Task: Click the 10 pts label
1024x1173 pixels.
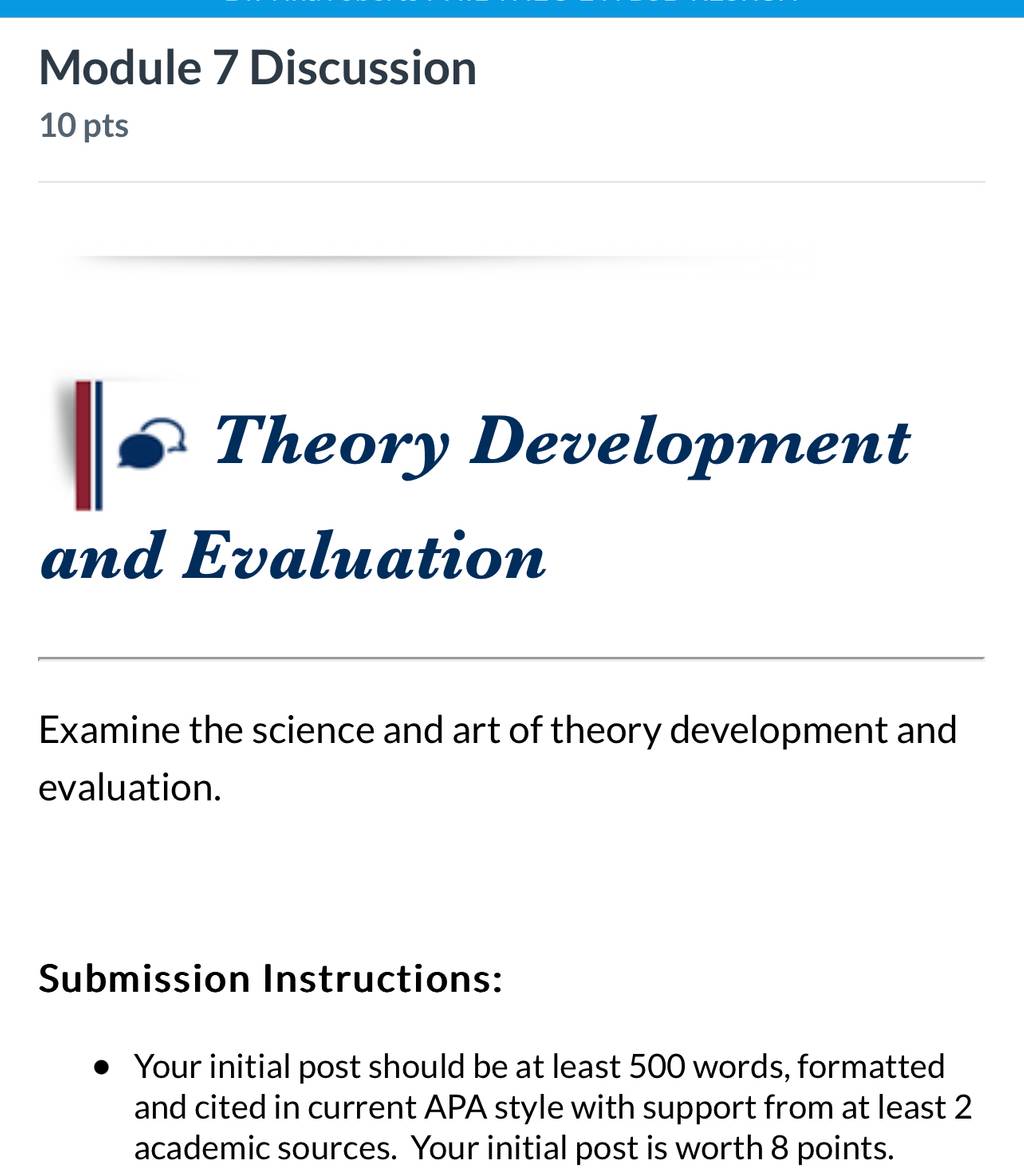Action: (84, 126)
